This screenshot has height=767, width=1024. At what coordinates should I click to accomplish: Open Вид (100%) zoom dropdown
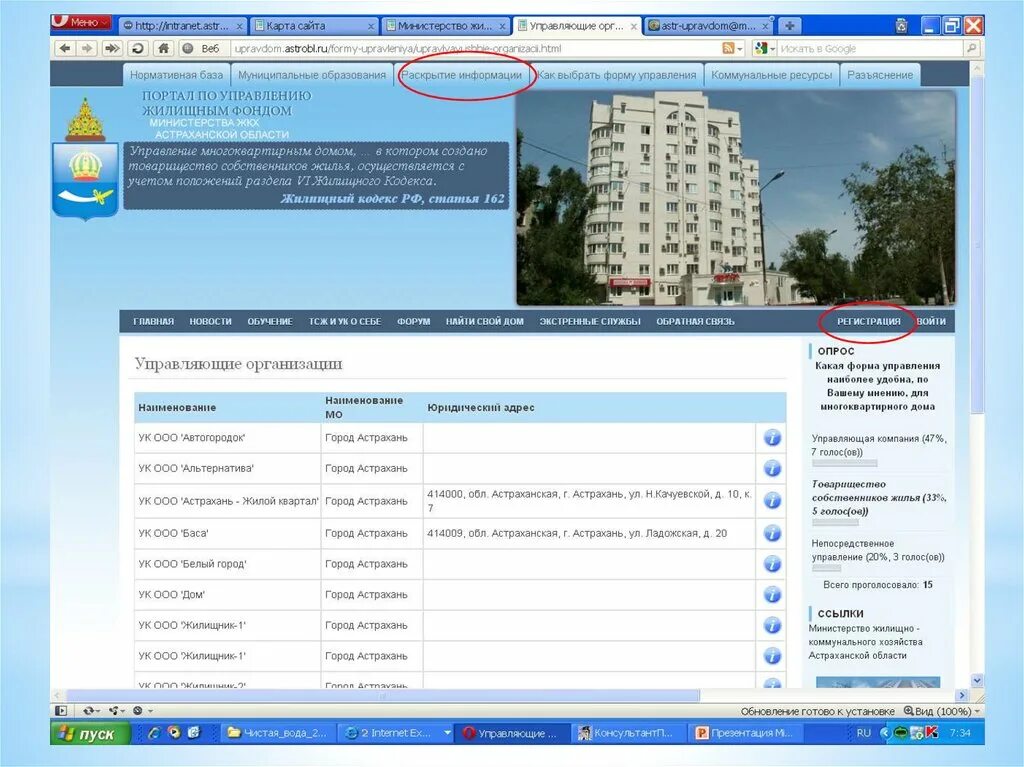pyautogui.click(x=941, y=711)
